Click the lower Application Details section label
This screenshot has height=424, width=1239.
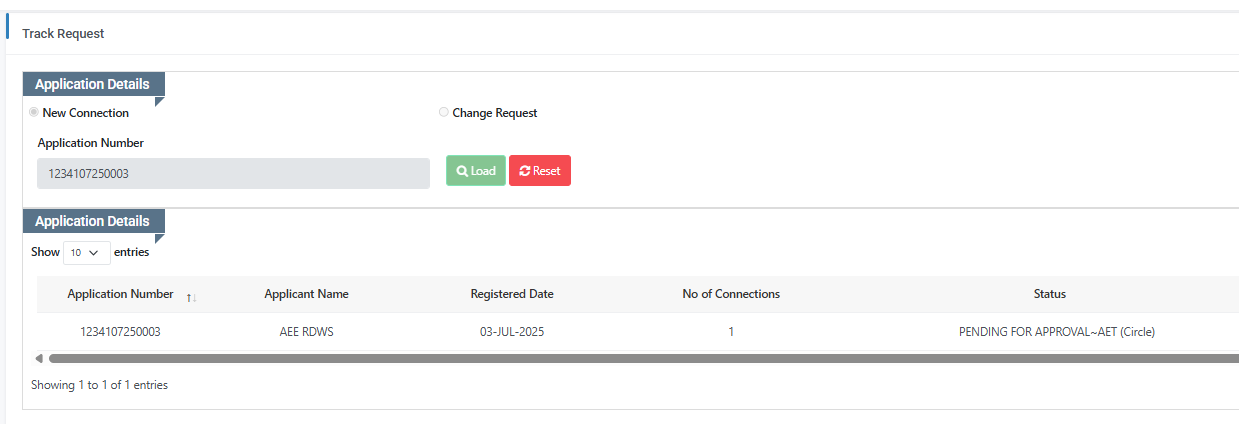click(92, 221)
